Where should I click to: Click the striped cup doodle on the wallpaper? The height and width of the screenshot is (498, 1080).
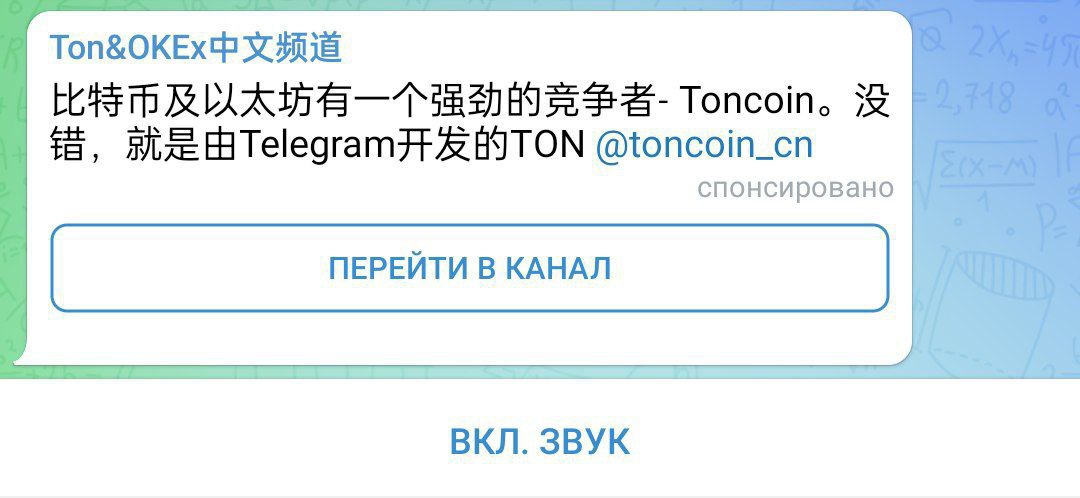pos(1002,276)
